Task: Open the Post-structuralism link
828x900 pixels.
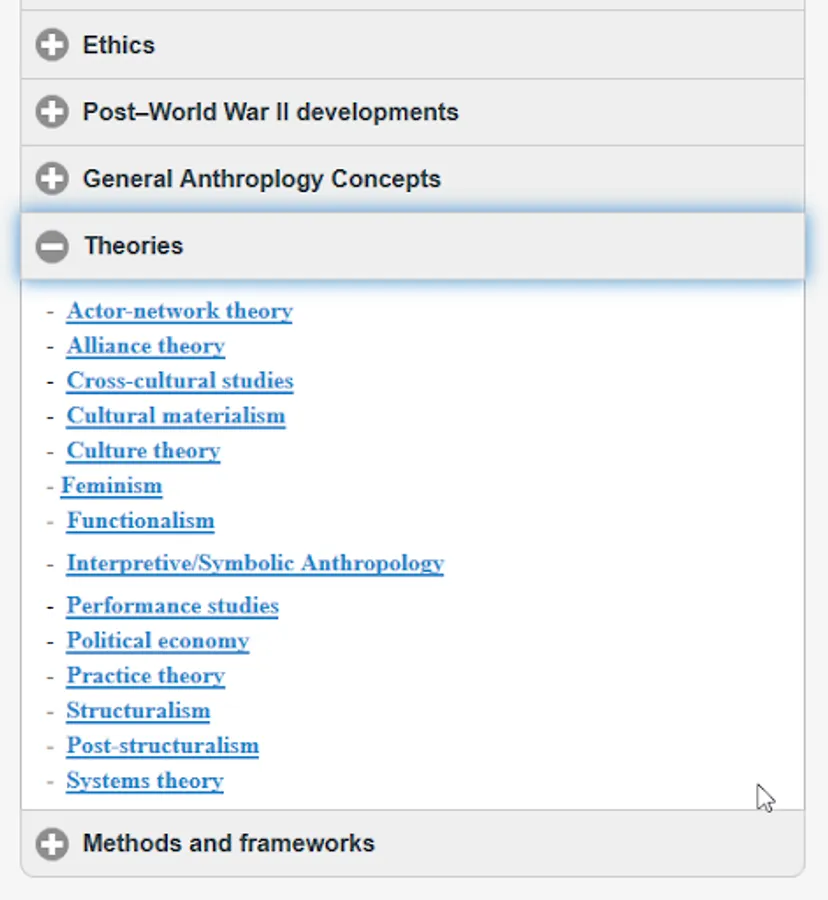Action: pyautogui.click(x=163, y=746)
